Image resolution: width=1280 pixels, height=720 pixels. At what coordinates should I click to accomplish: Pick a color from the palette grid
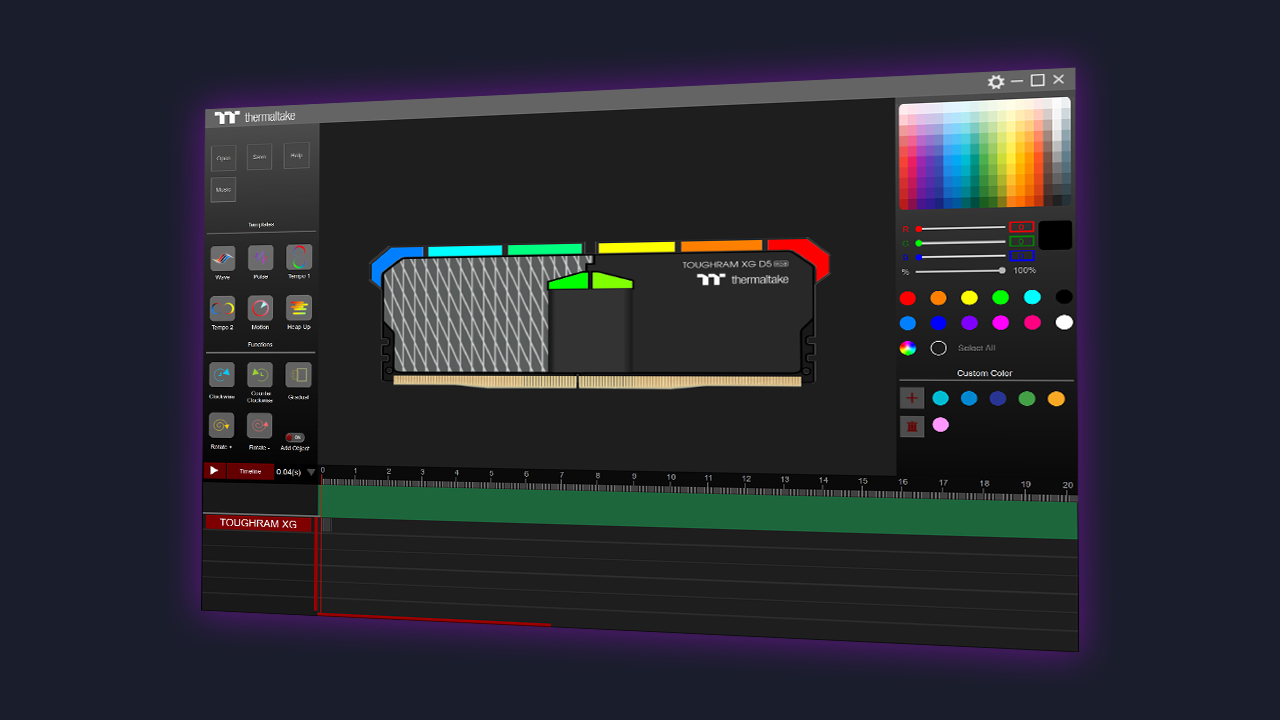(x=985, y=153)
